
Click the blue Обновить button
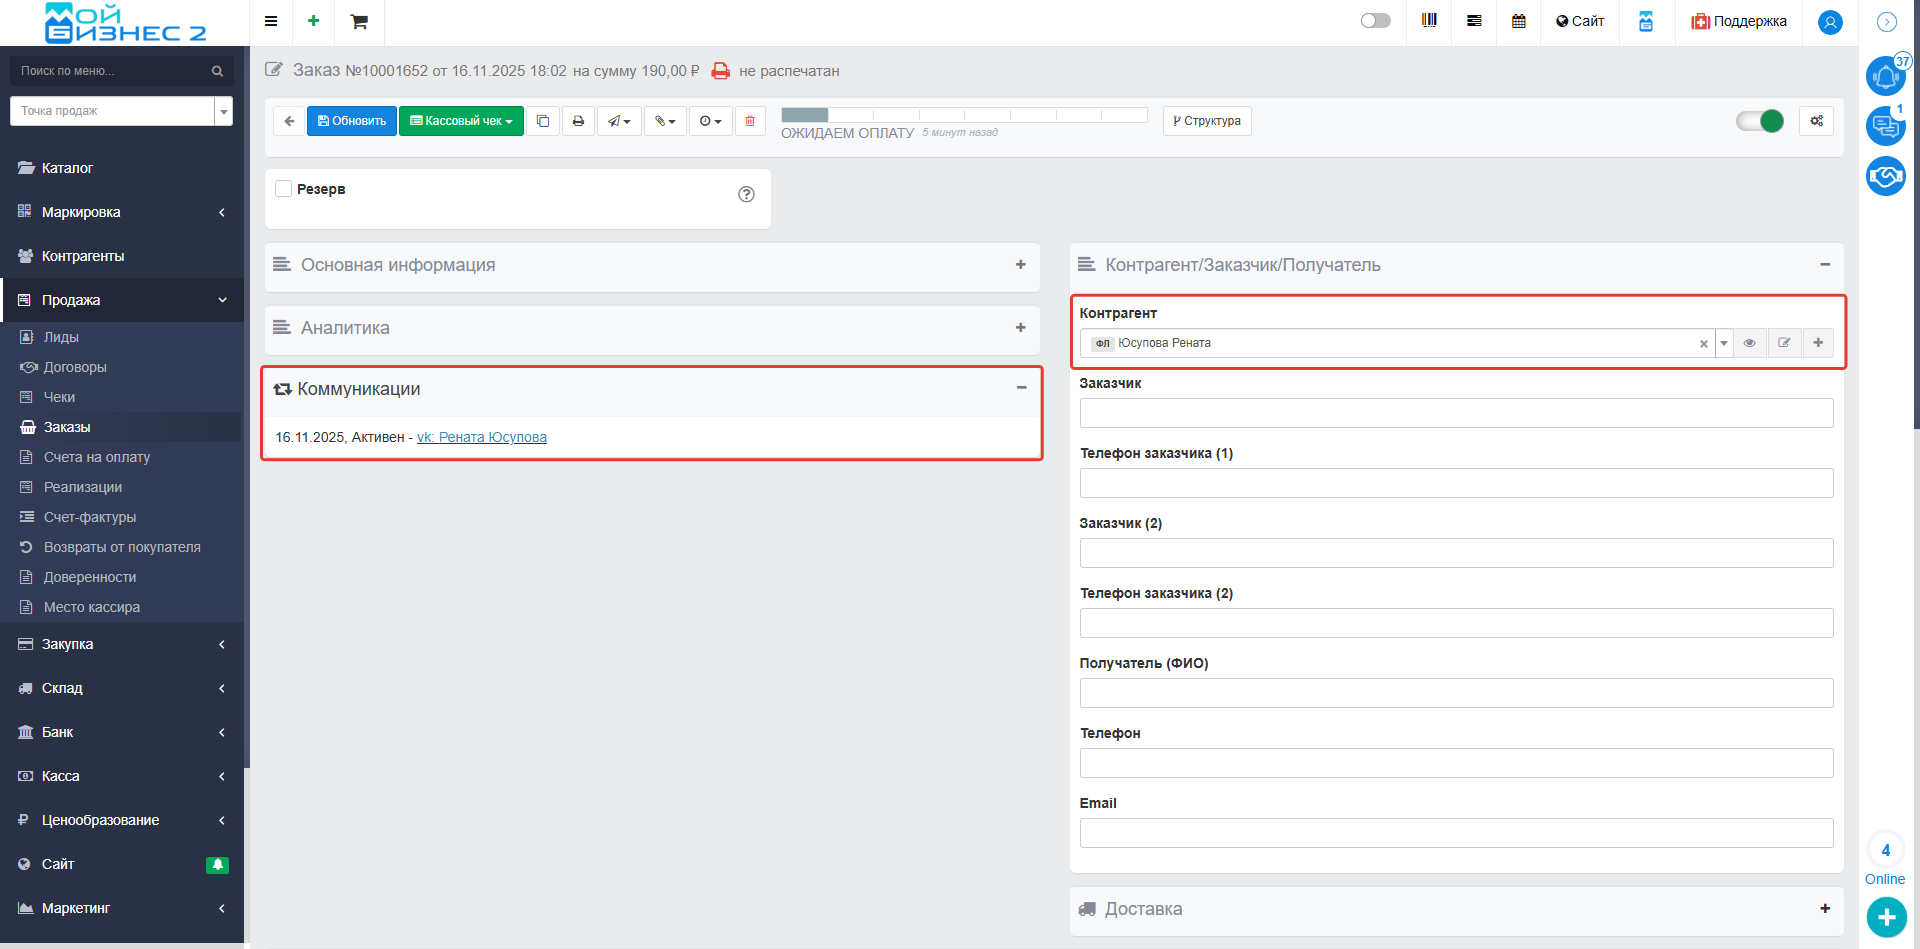click(x=352, y=121)
